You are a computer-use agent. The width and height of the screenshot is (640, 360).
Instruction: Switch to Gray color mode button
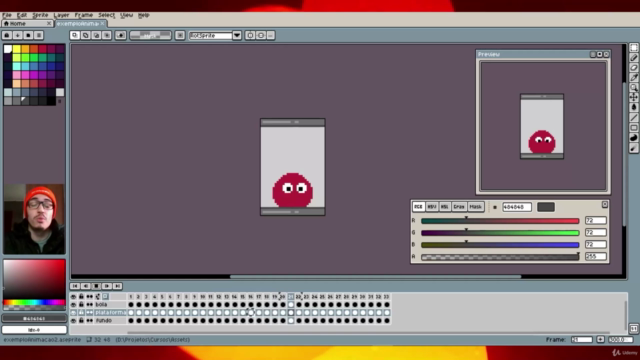[x=459, y=207]
